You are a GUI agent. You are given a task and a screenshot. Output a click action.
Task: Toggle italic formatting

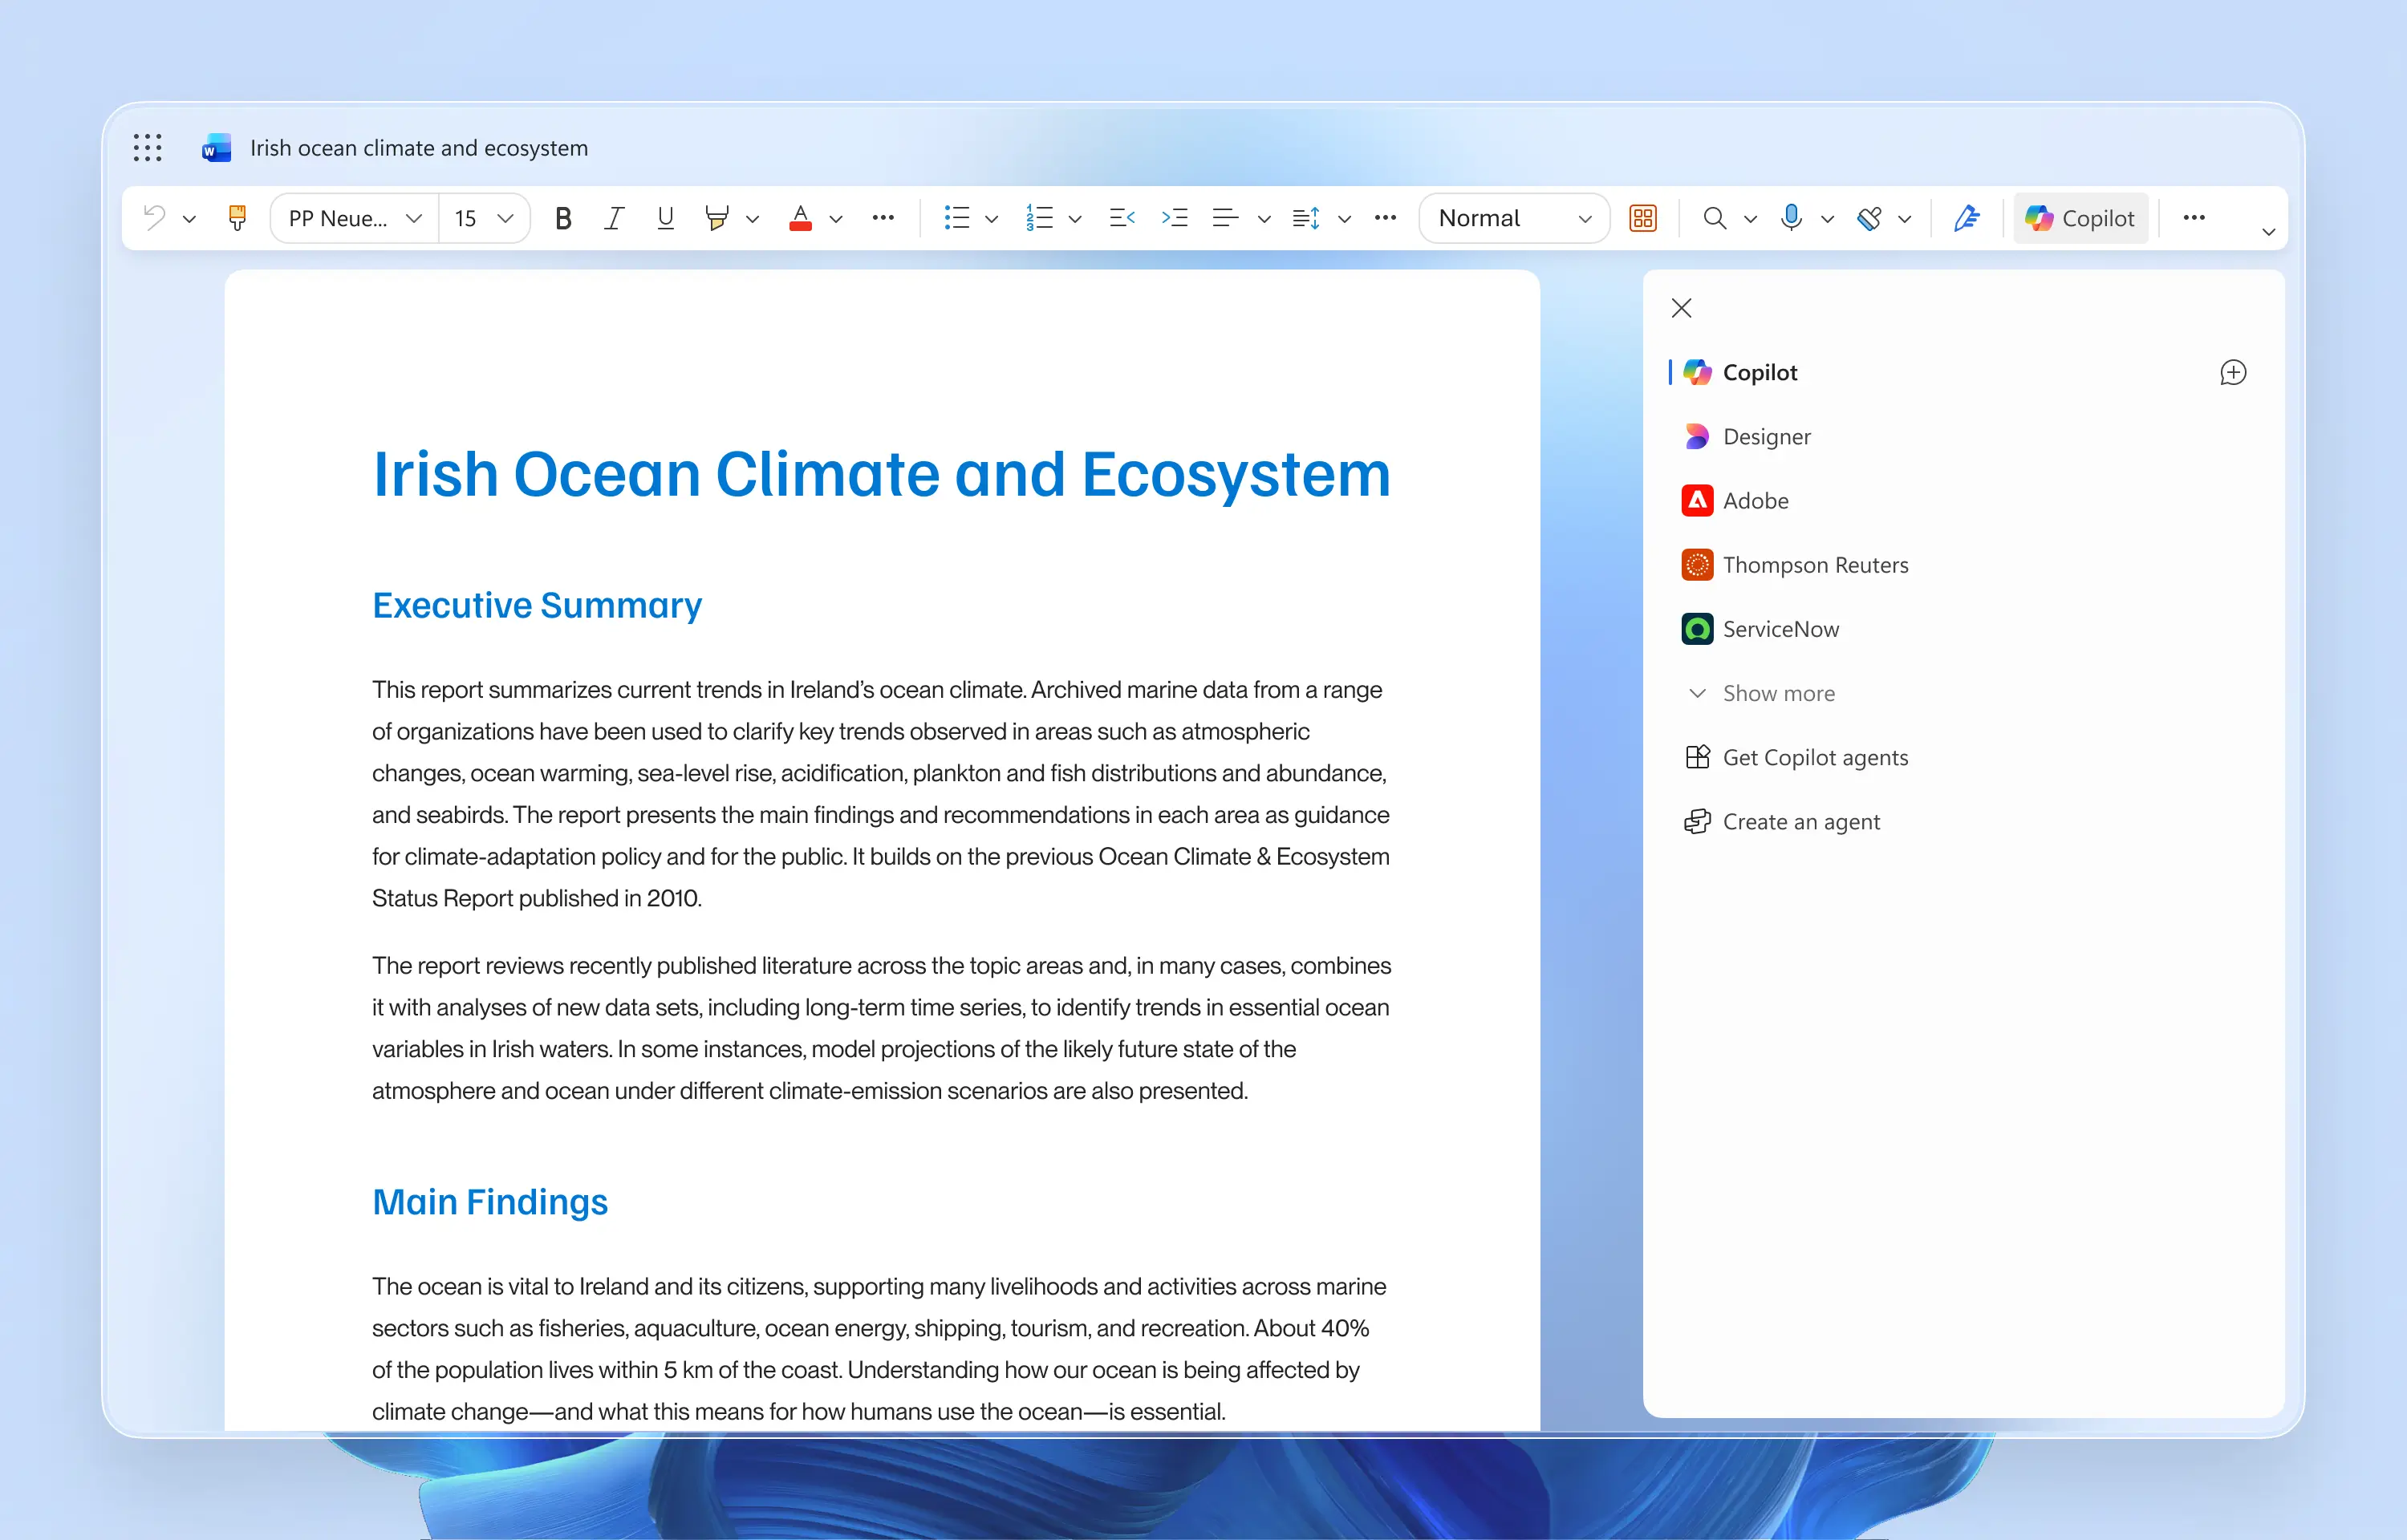pos(614,218)
